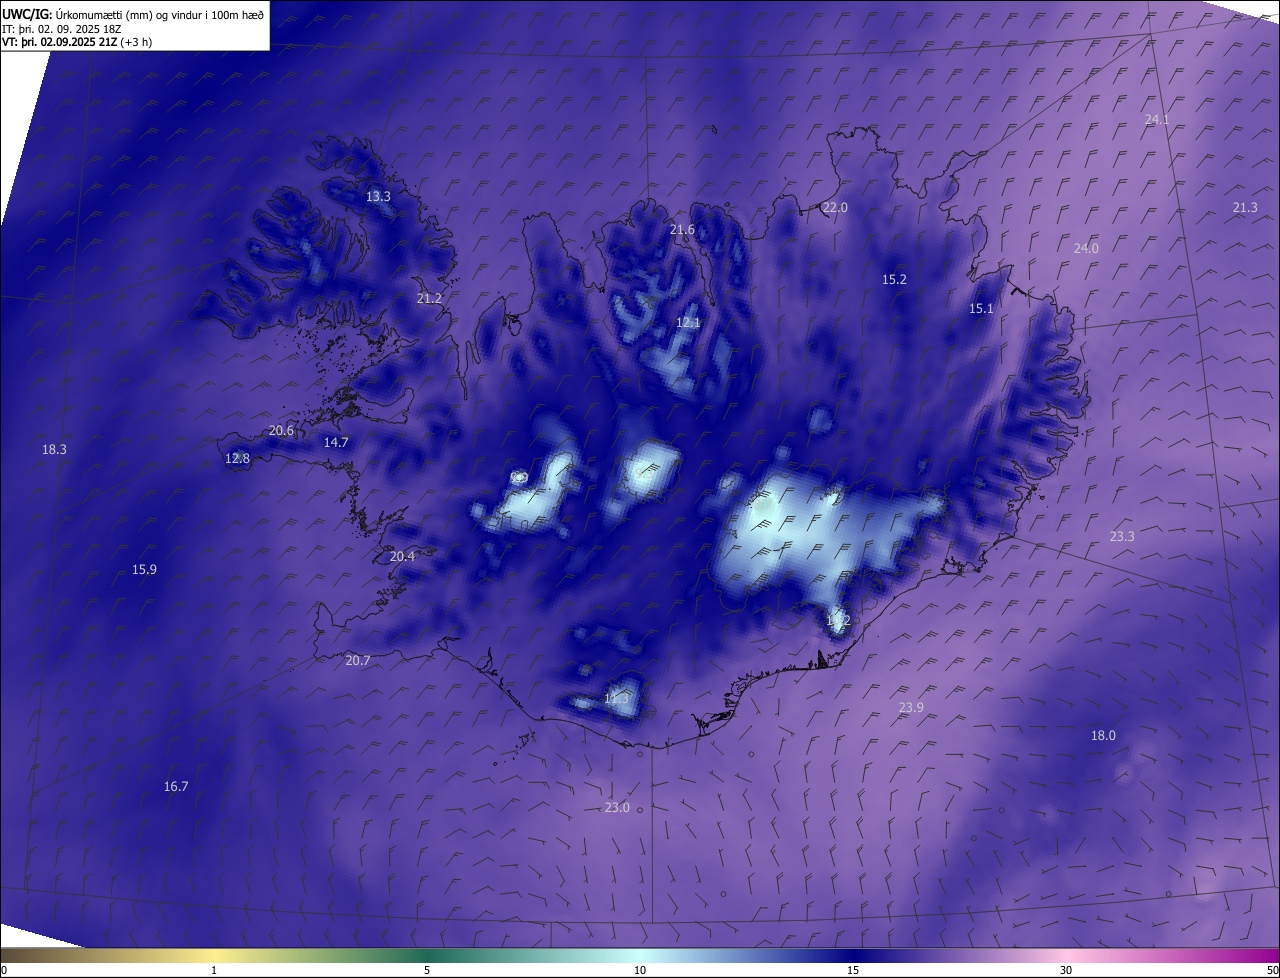The width and height of the screenshot is (1280, 978).
Task: Click the 24.0 value label
Action: 1086,248
